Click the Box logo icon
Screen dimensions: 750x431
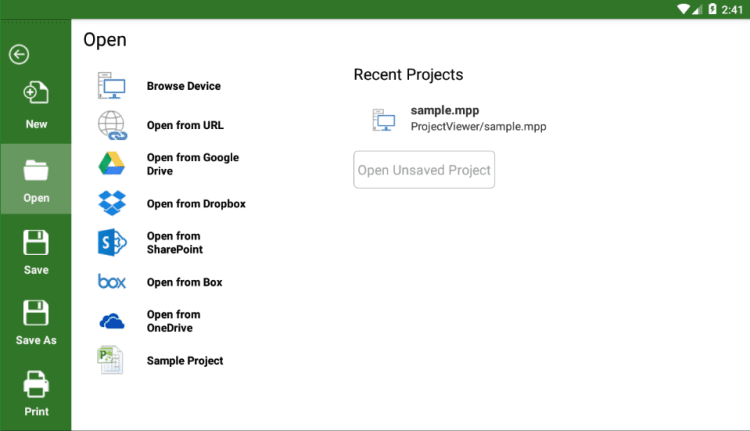pyautogui.click(x=111, y=282)
